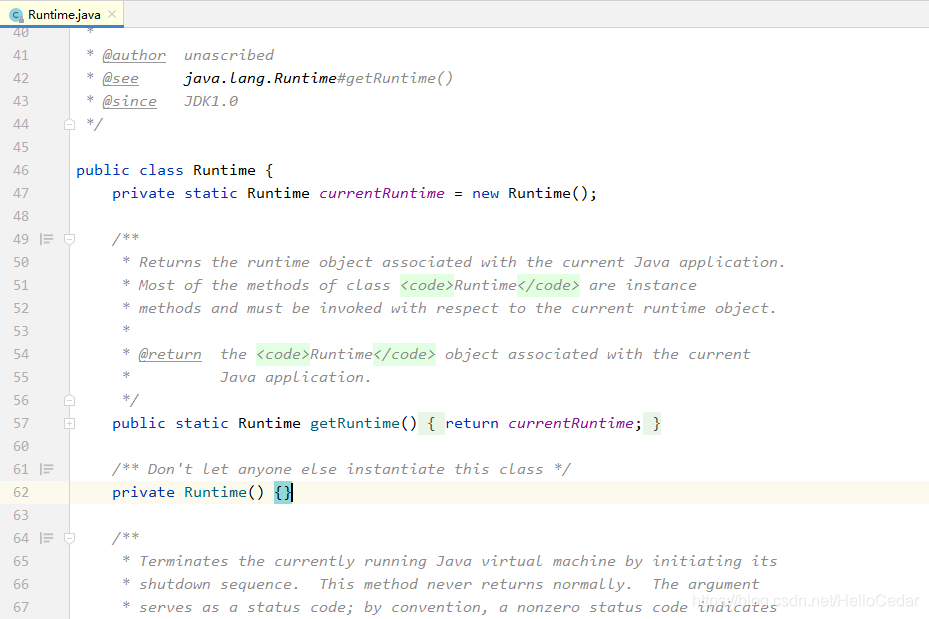
Task: Toggle rendered doc view icon at line 64
Action: click(x=46, y=538)
